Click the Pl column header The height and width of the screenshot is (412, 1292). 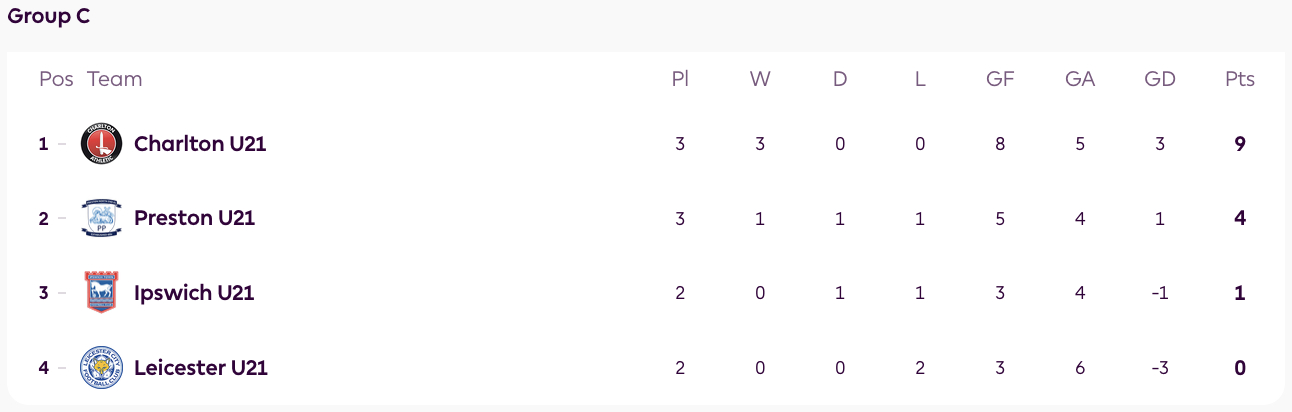point(680,79)
